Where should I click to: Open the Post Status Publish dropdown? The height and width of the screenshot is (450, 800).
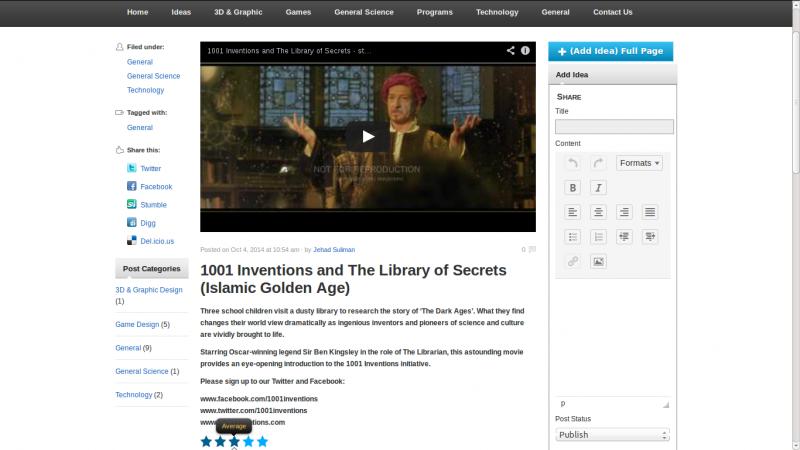pos(612,435)
